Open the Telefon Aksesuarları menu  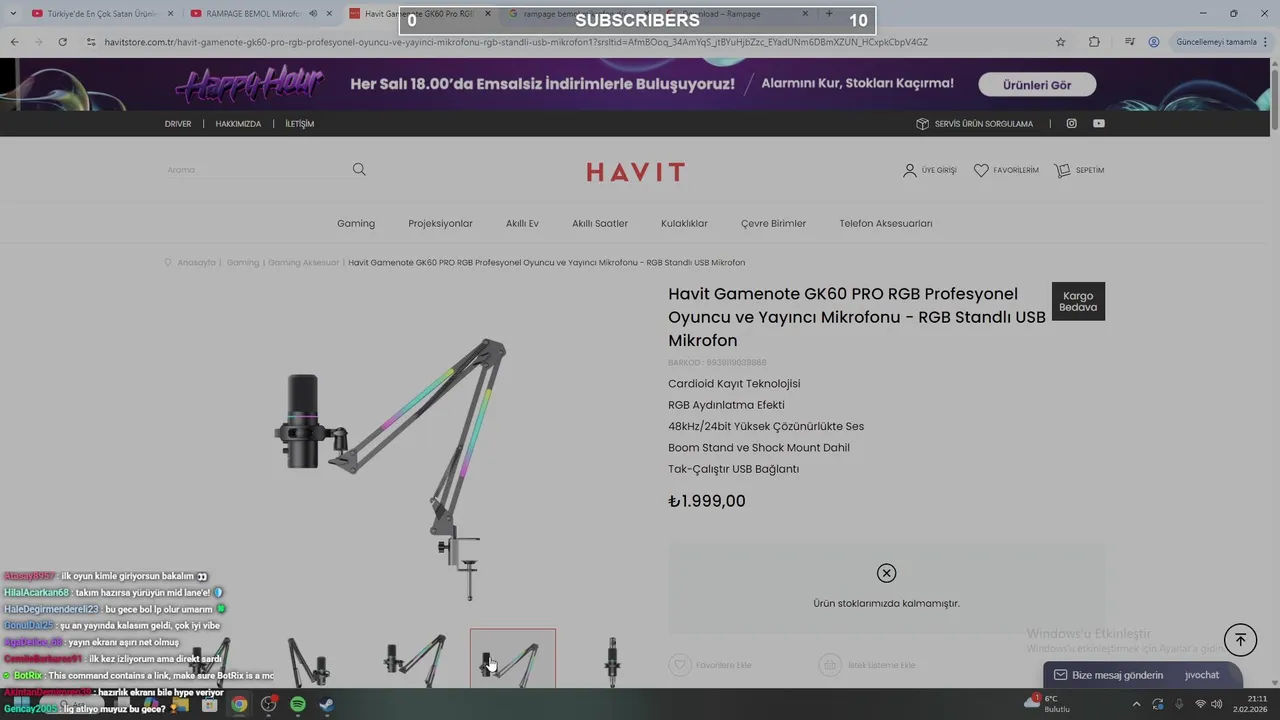coord(886,223)
